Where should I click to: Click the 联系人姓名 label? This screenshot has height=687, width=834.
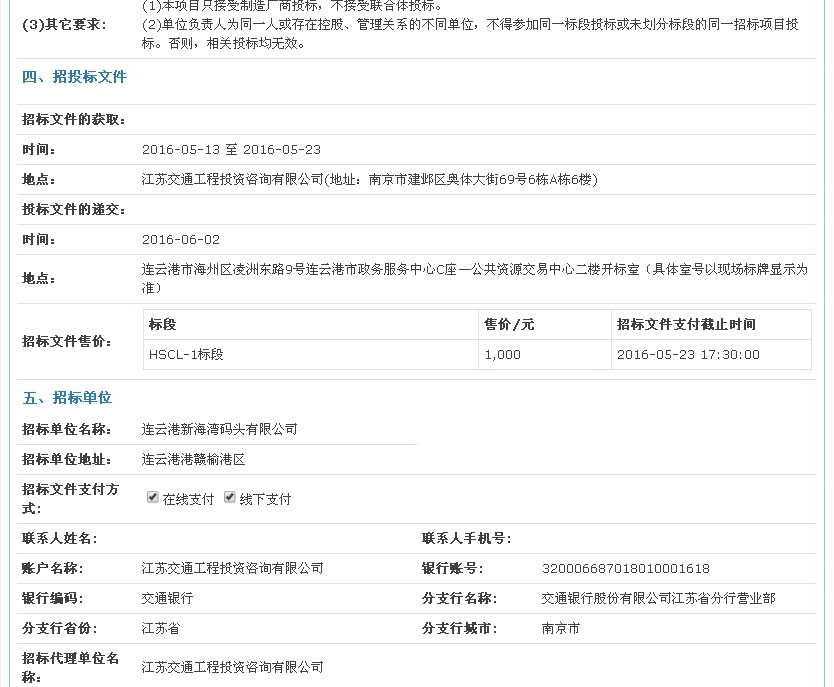tap(60, 539)
